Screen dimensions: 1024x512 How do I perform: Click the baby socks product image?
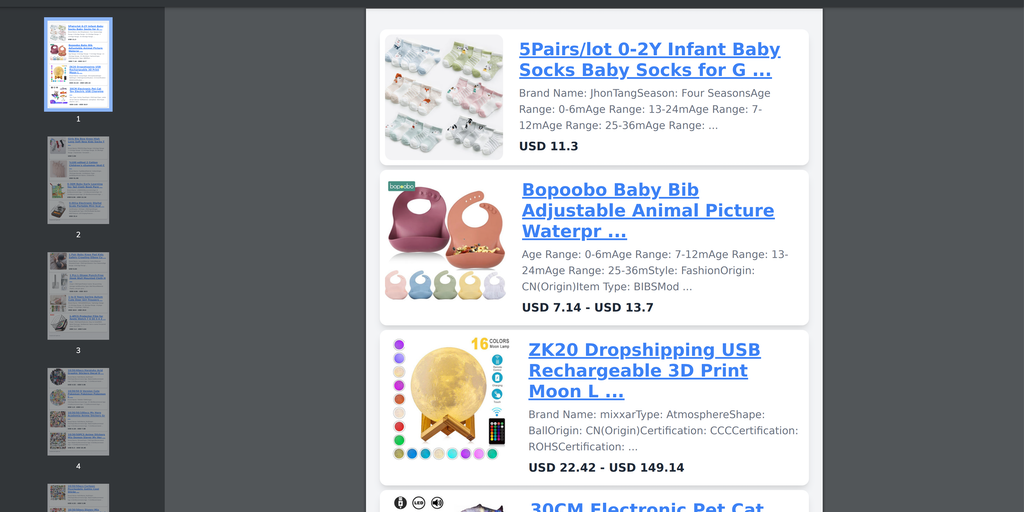point(444,97)
